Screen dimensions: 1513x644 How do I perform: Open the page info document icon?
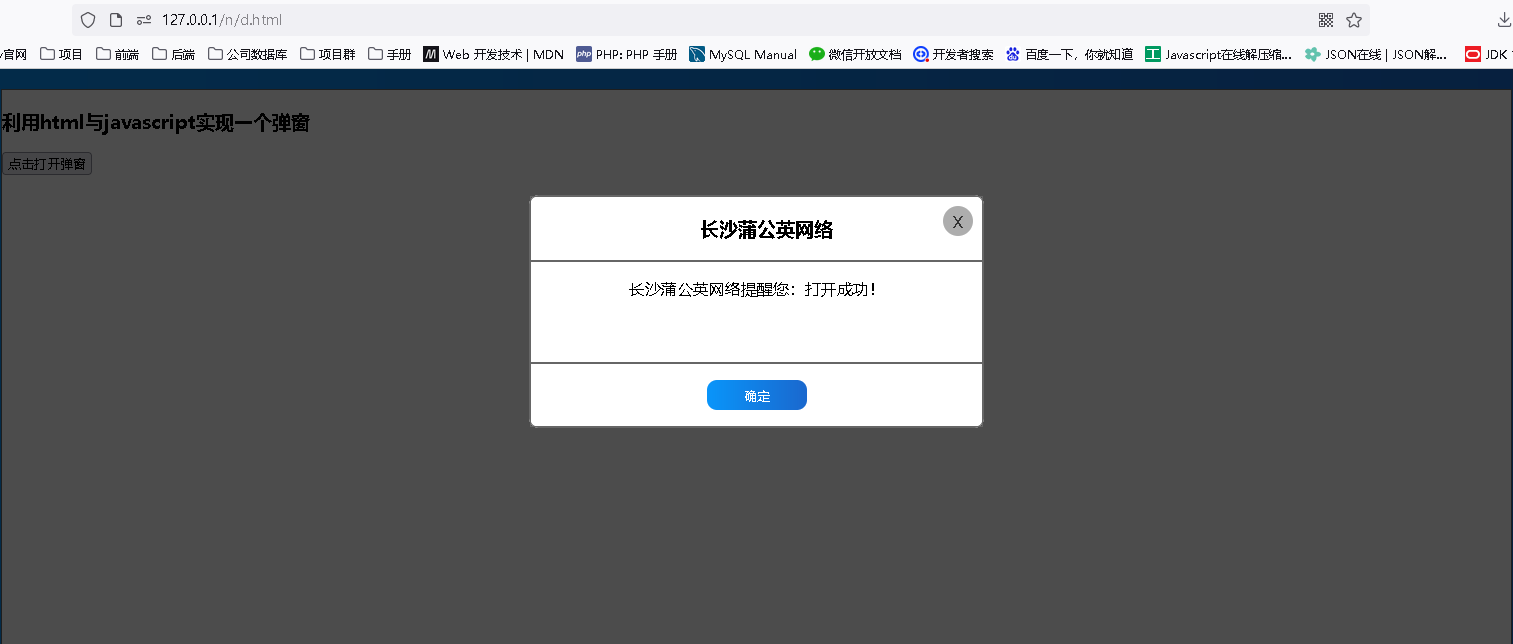point(116,20)
